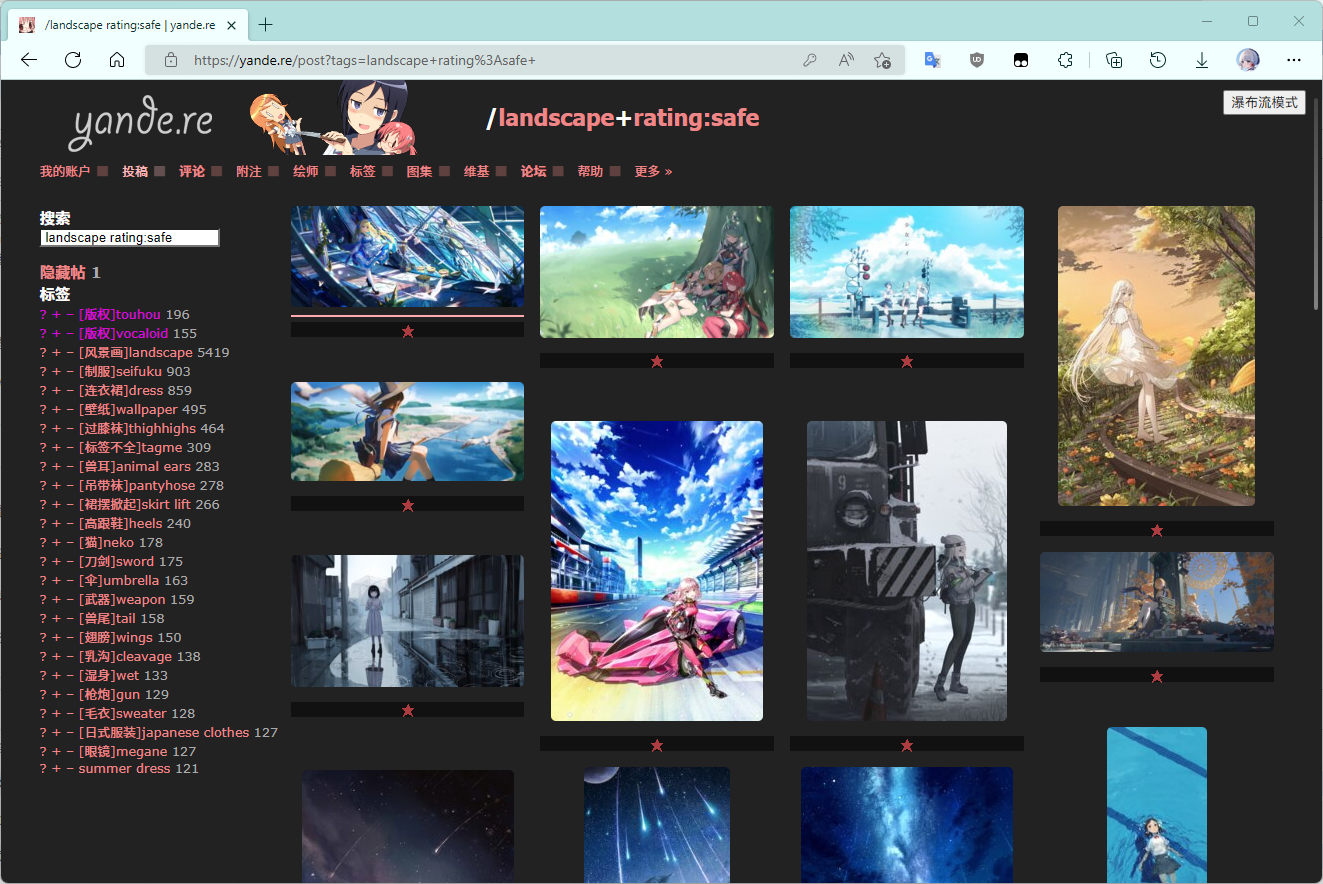This screenshot has height=884, width=1323.
Task: Expand the 维基 submenu square
Action: click(502, 171)
